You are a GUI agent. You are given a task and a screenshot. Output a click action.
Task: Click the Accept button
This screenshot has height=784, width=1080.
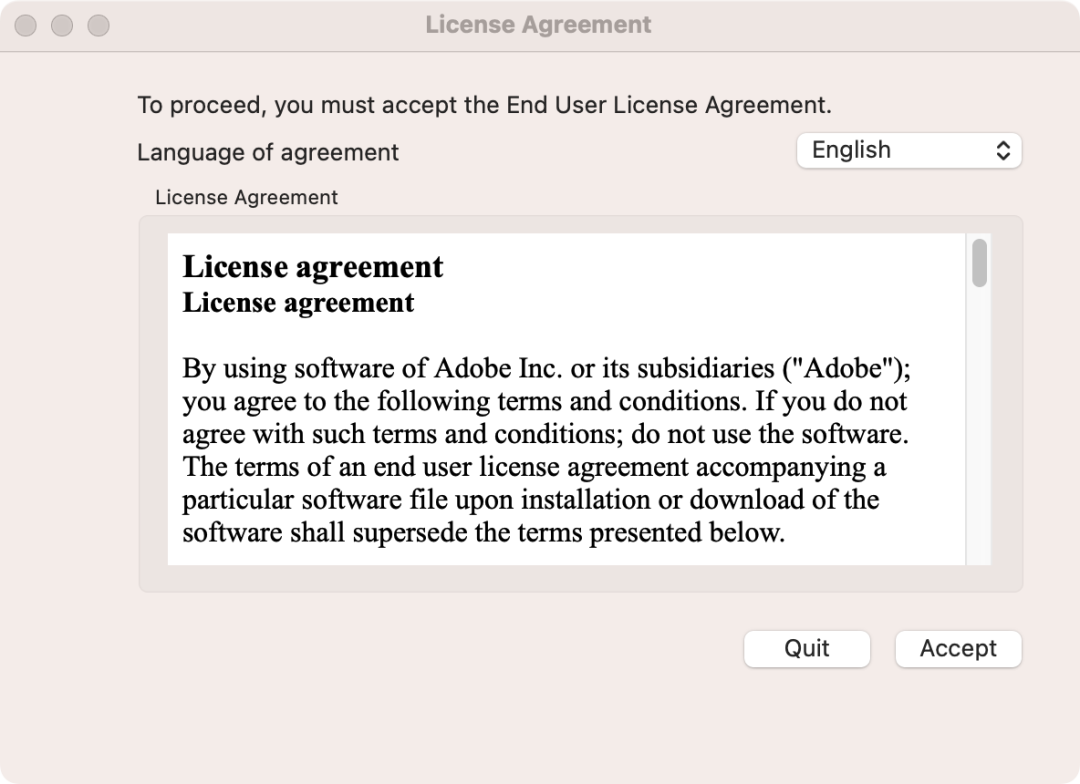pyautogui.click(x=957, y=649)
